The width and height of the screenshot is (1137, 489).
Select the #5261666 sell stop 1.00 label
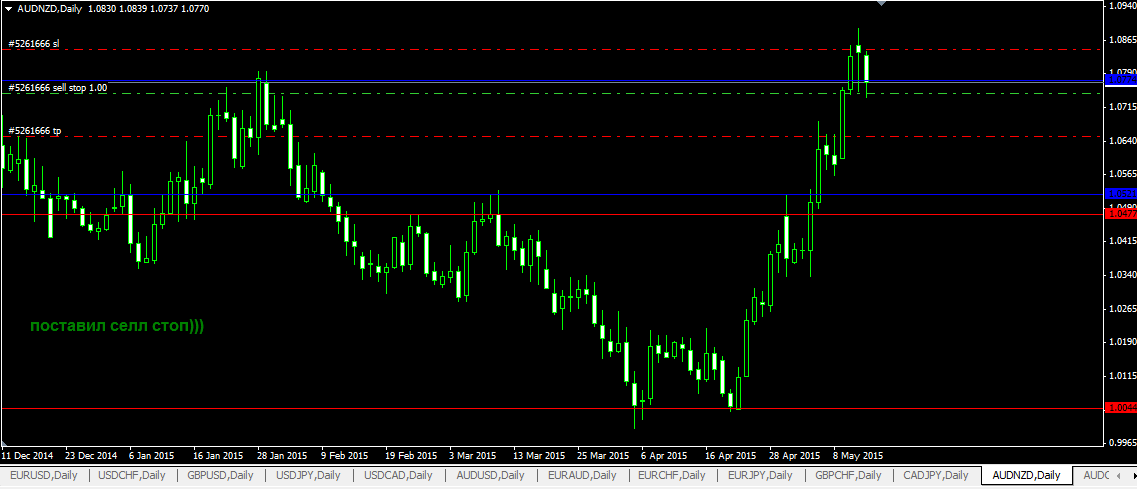57,87
